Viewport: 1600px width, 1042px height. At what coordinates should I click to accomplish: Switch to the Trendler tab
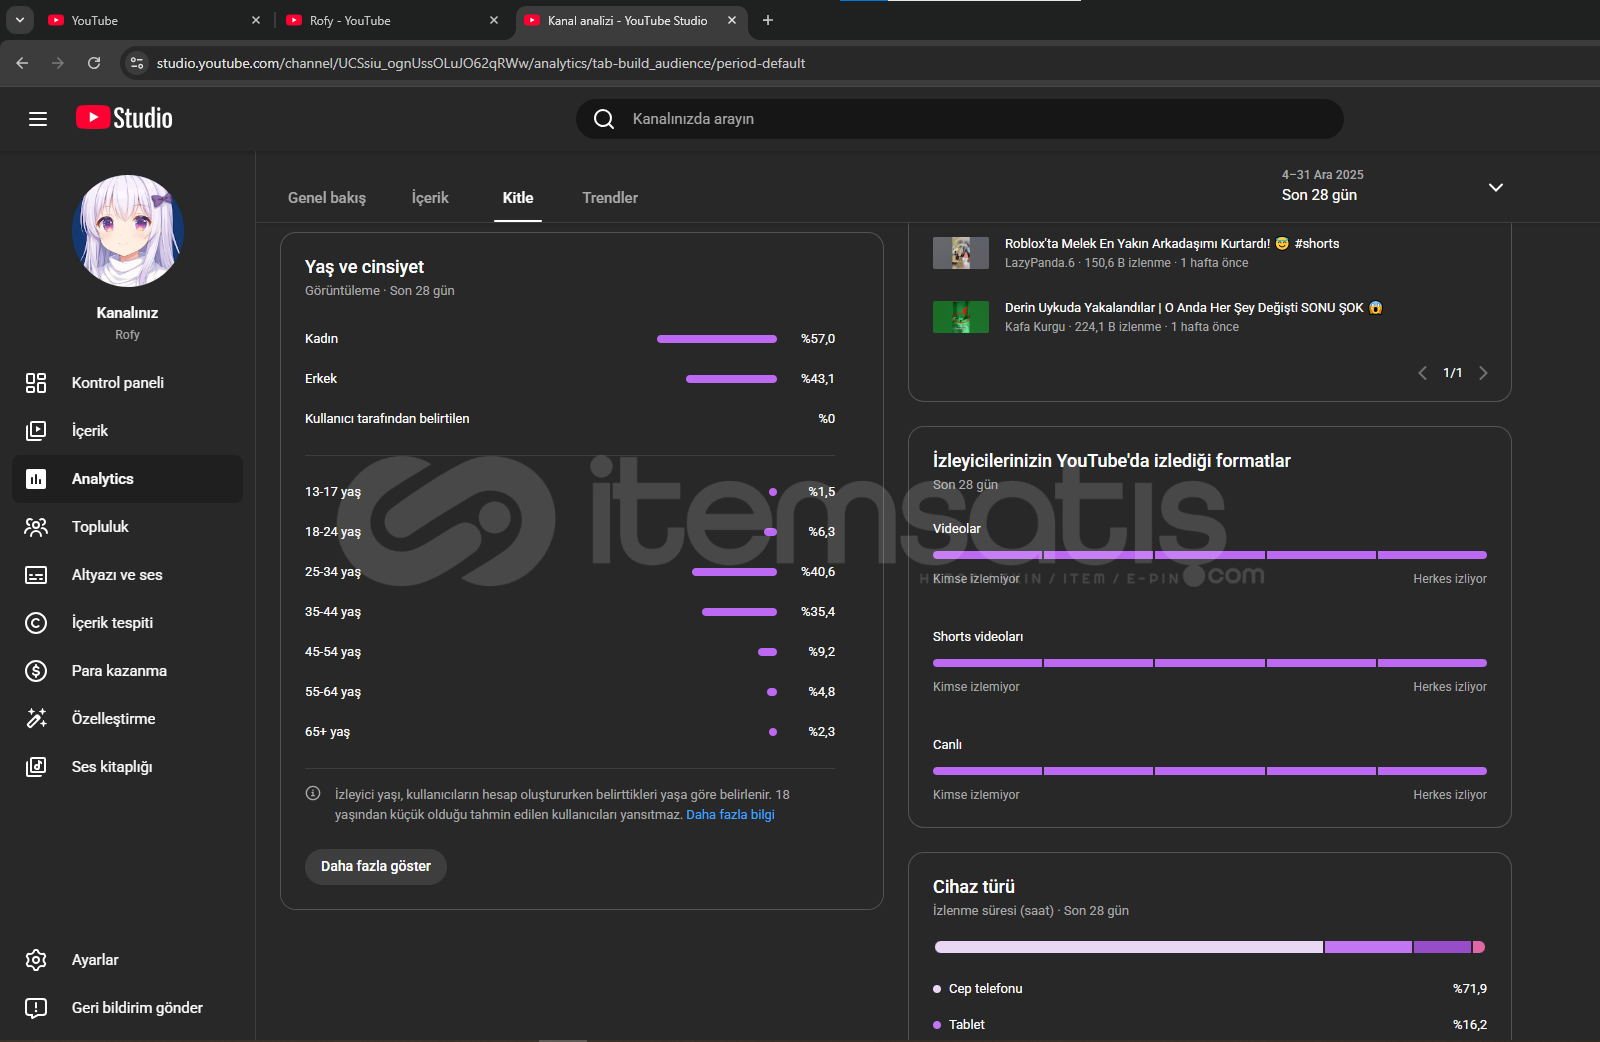(x=610, y=198)
